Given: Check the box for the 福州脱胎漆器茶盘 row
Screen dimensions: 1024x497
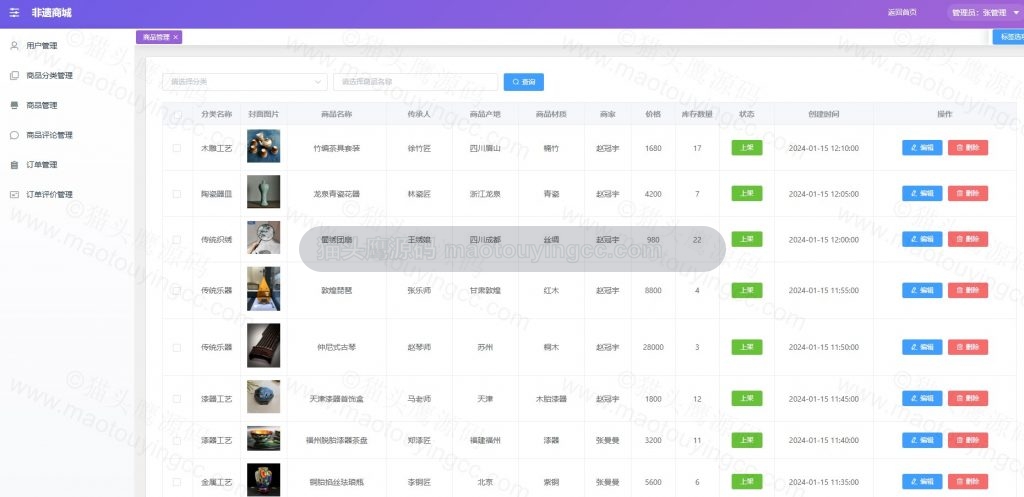Looking at the screenshot, I should (x=177, y=440).
